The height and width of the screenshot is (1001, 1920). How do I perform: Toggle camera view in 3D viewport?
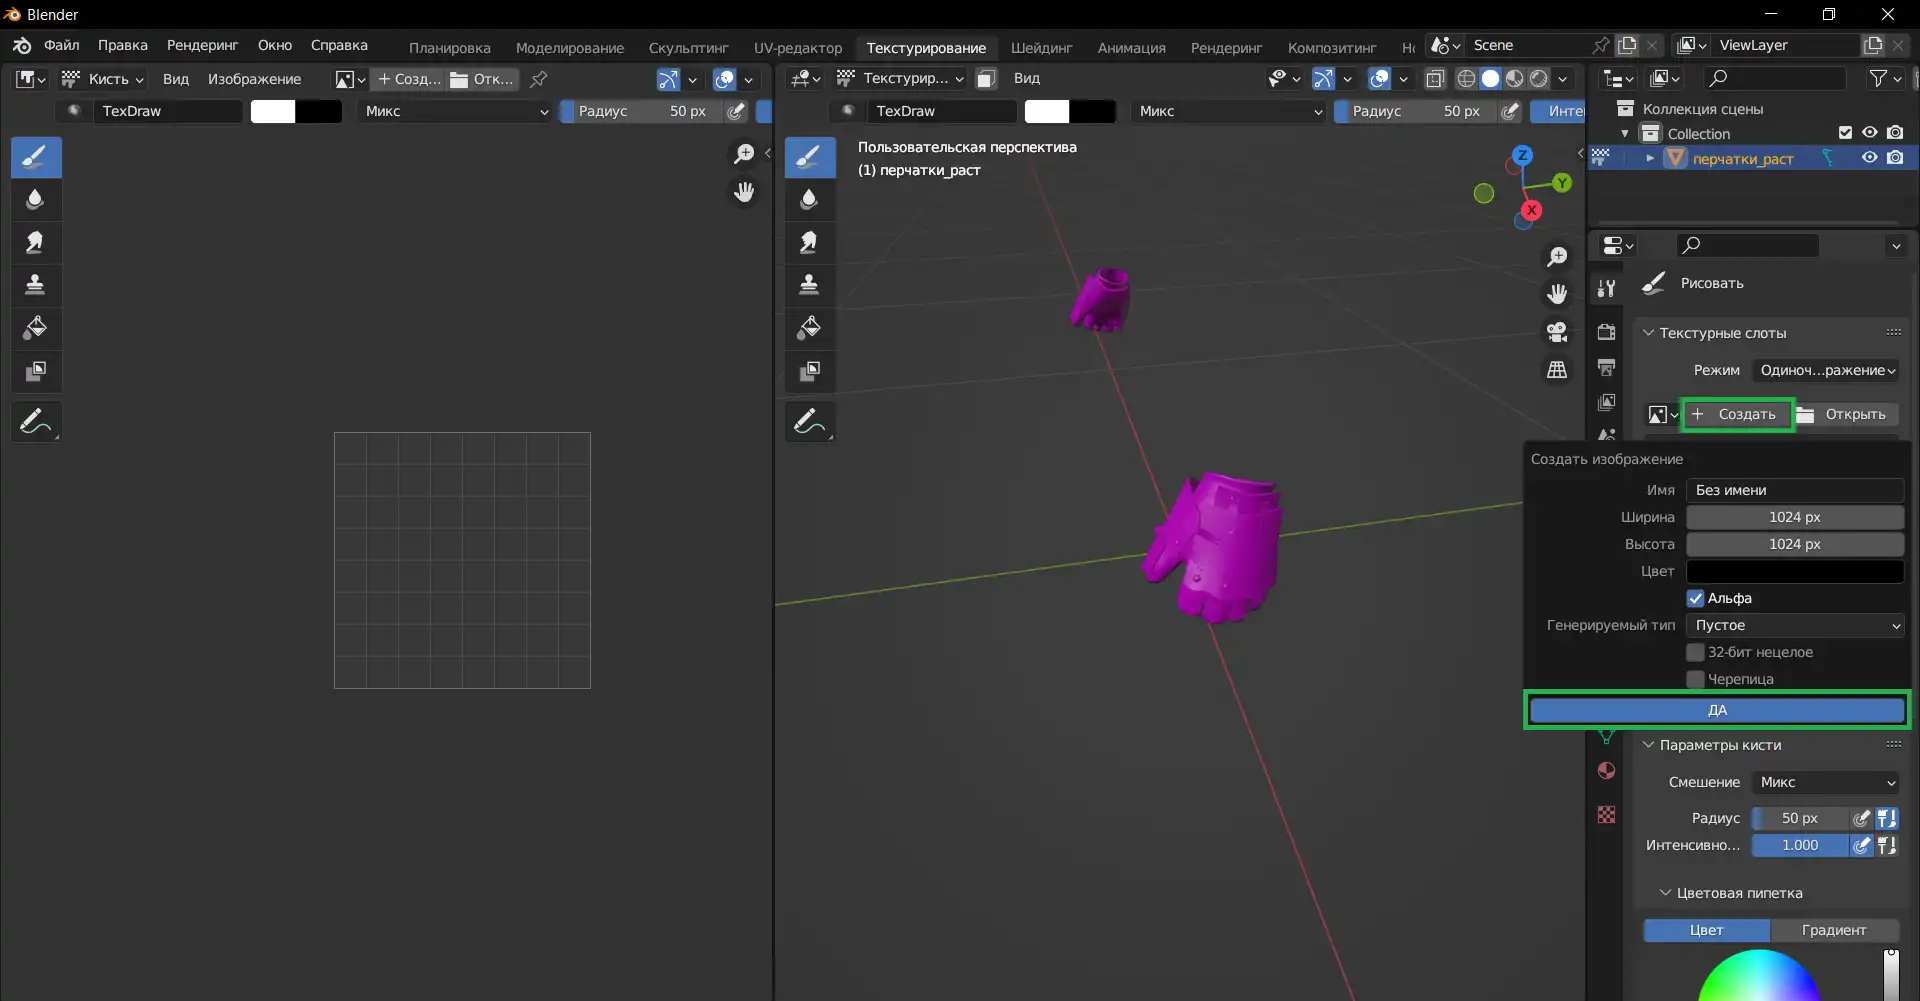click(x=1557, y=332)
